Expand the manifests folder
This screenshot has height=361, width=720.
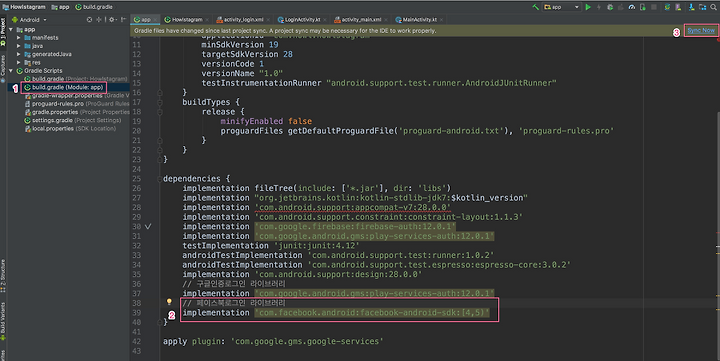[x=19, y=38]
